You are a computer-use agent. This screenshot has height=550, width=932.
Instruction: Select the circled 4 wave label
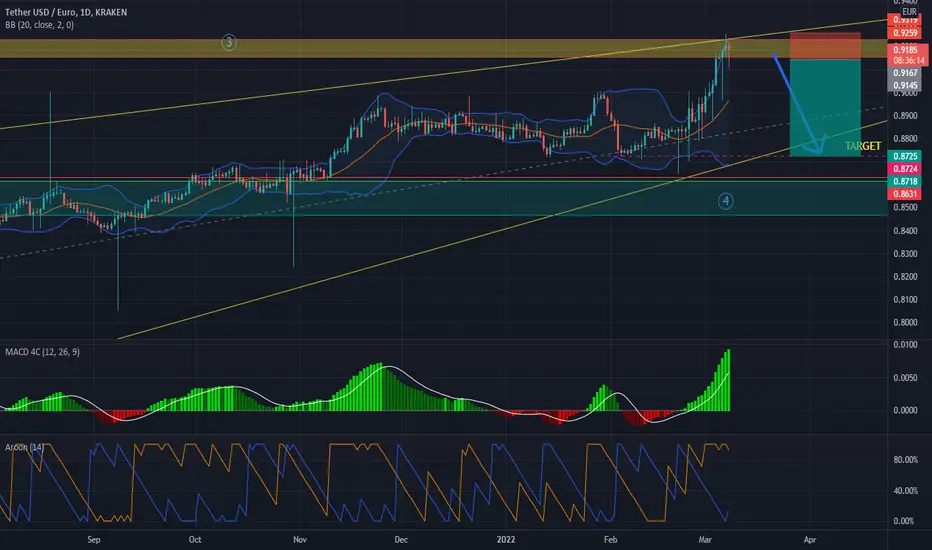point(725,201)
